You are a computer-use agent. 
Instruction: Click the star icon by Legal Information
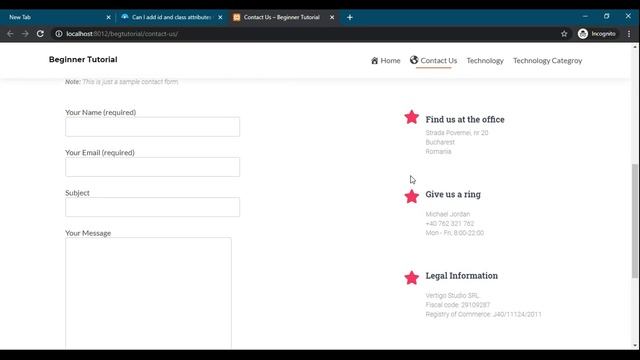412,278
